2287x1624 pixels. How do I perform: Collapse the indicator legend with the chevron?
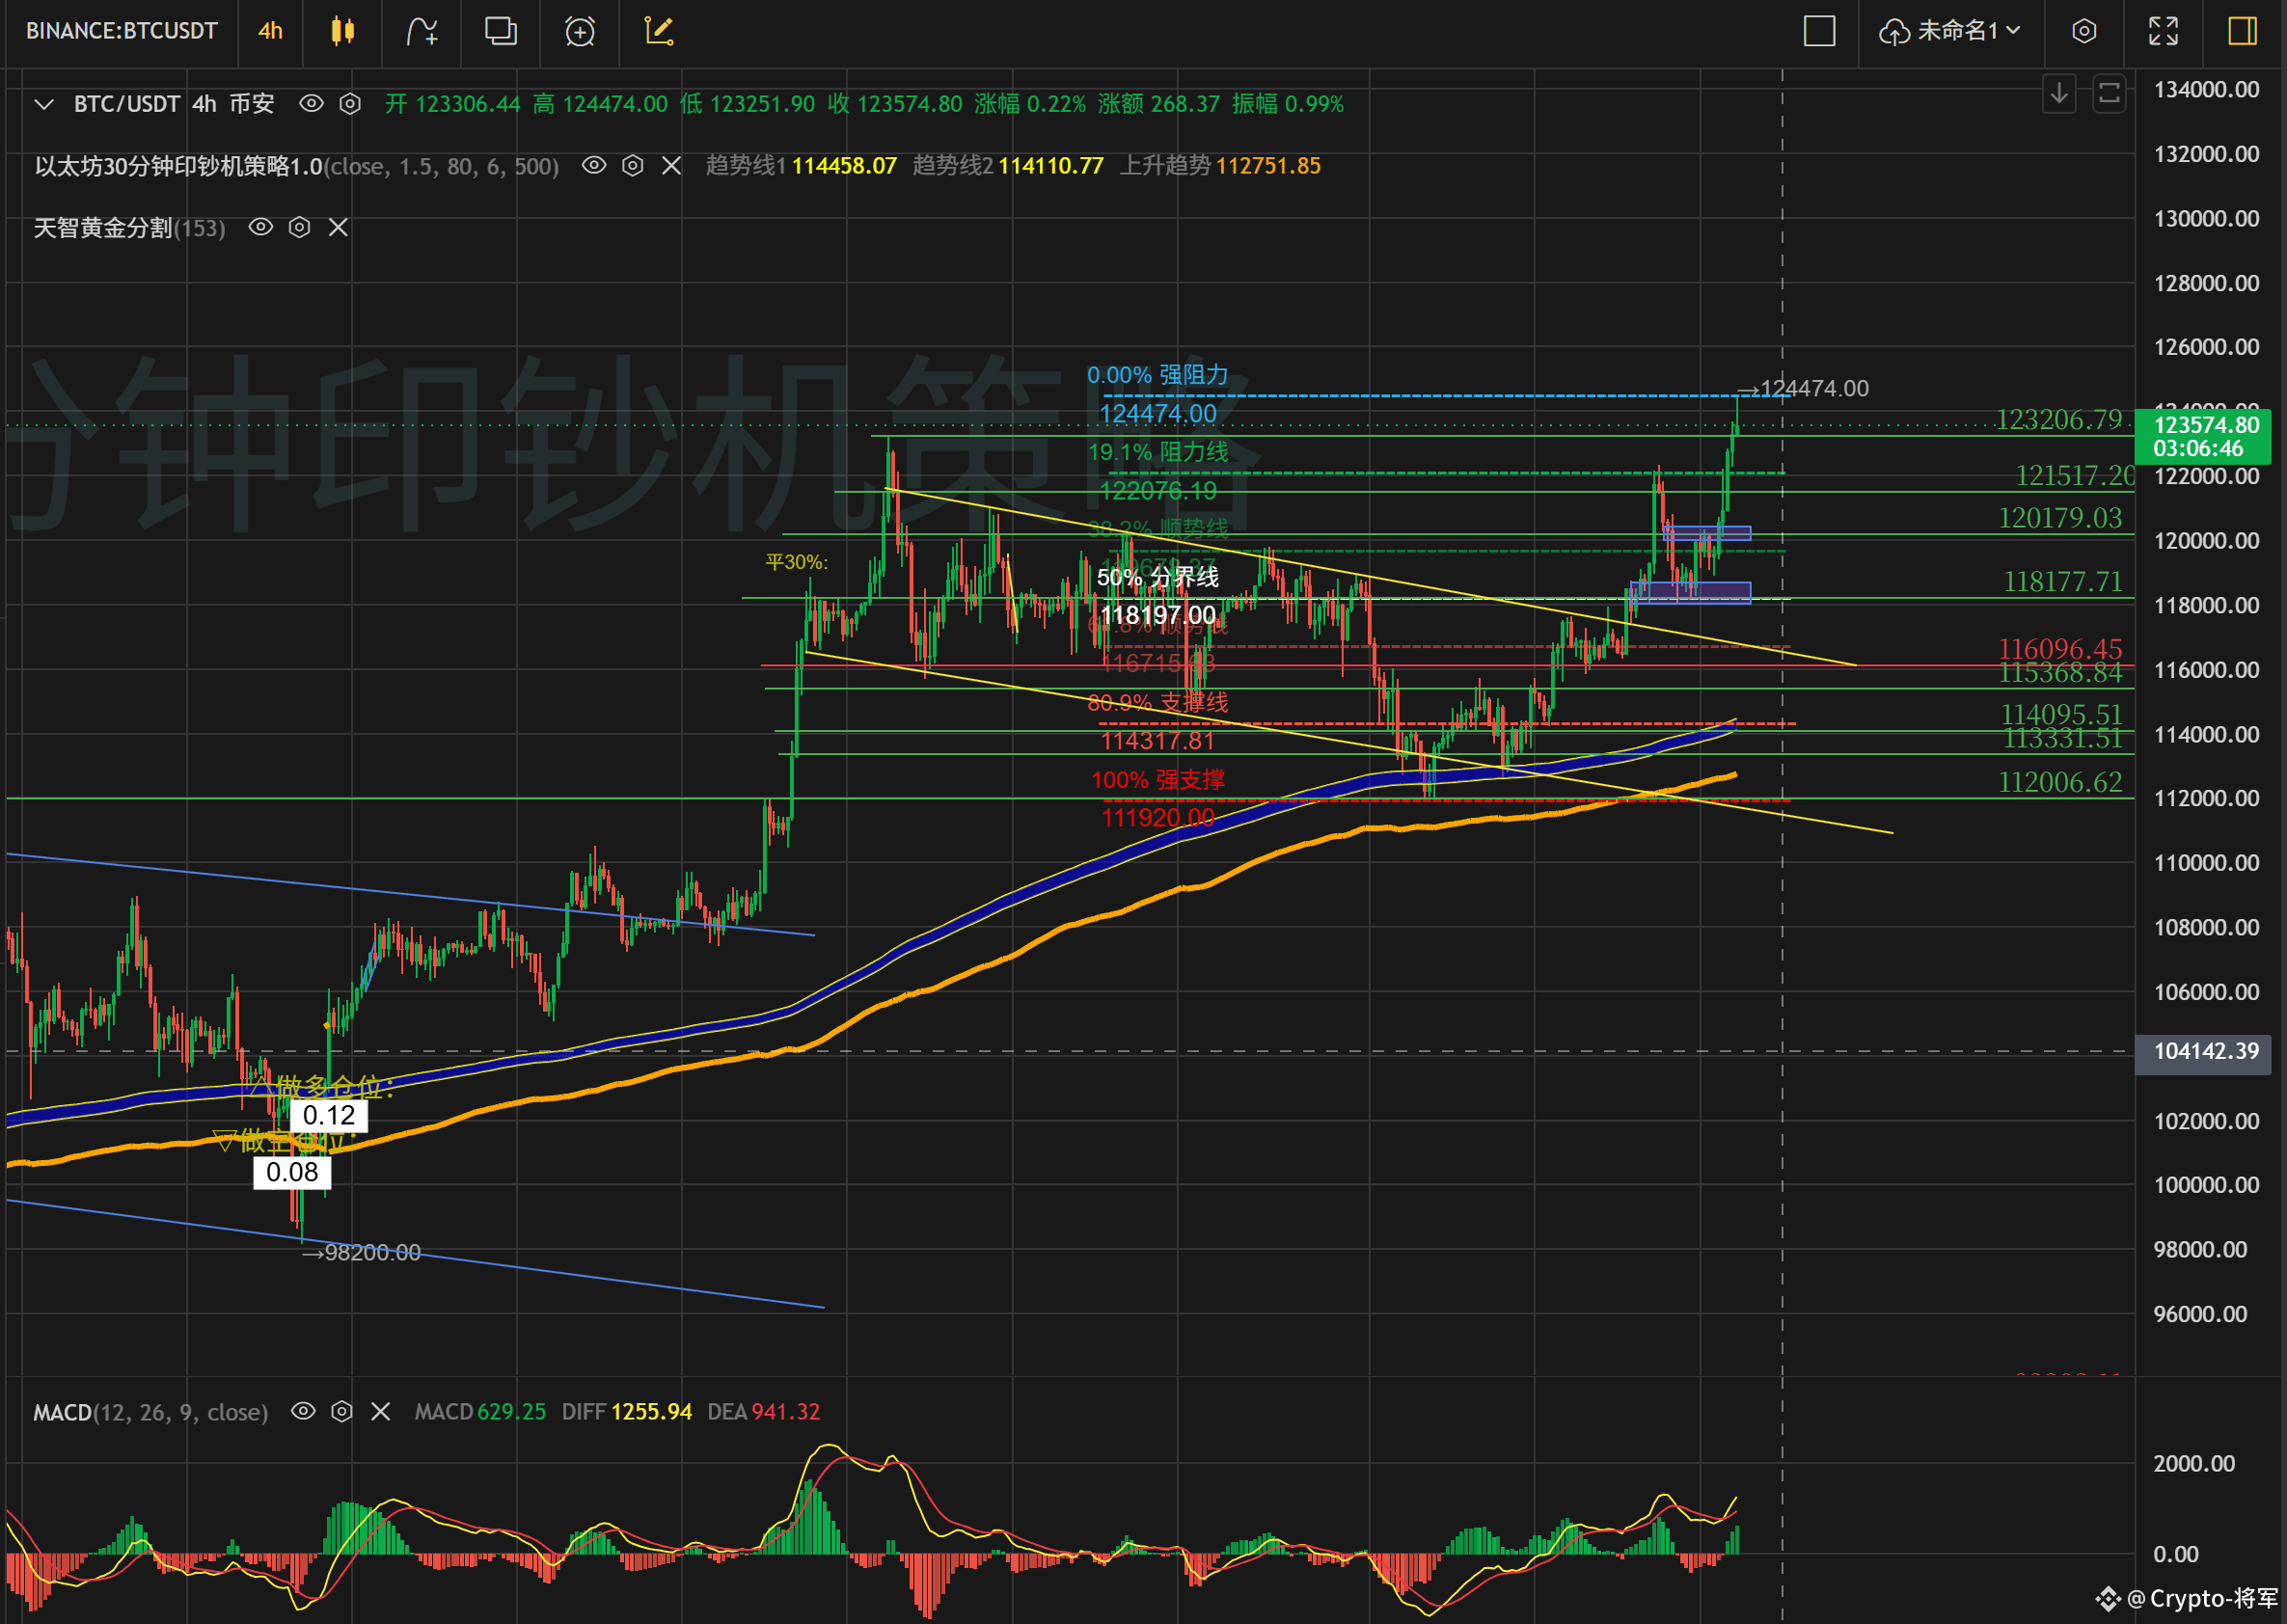(x=44, y=104)
